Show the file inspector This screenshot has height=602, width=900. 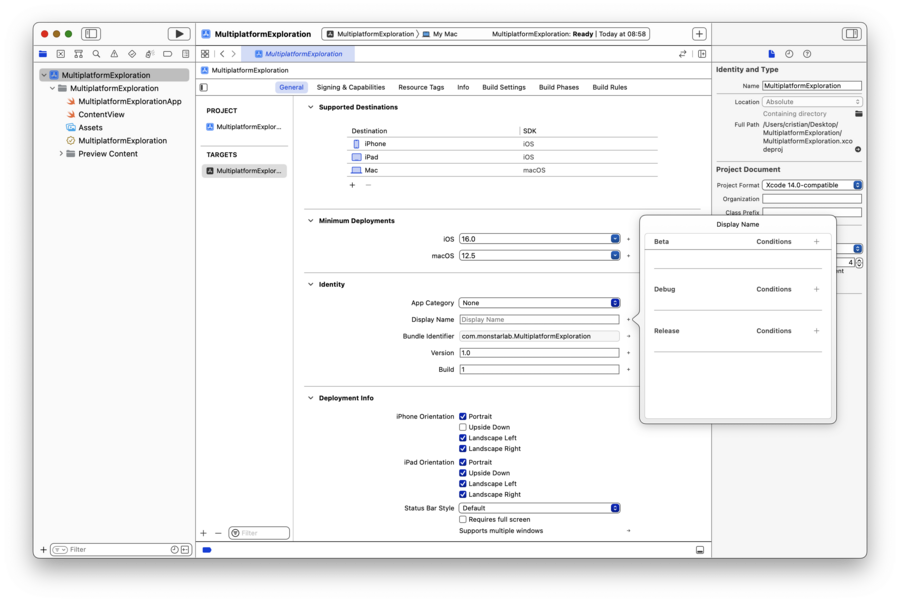771,54
